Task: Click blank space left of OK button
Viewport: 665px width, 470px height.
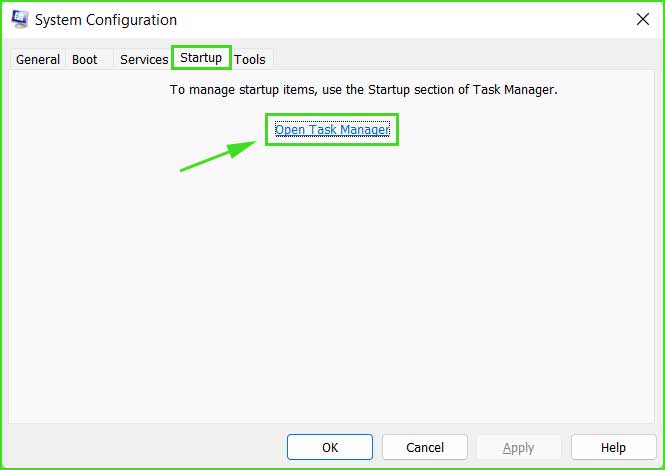Action: 146,447
